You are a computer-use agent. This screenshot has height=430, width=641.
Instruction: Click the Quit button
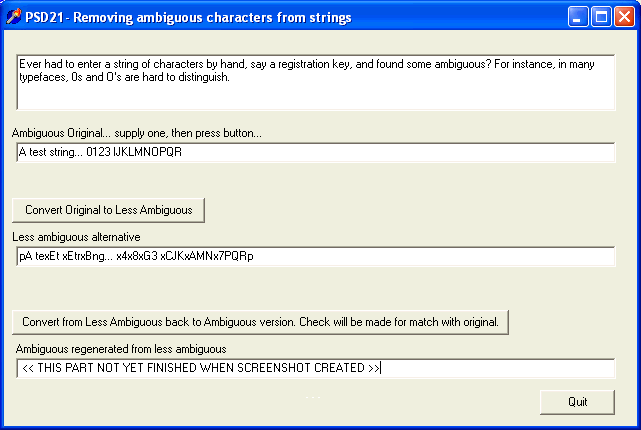tap(577, 401)
